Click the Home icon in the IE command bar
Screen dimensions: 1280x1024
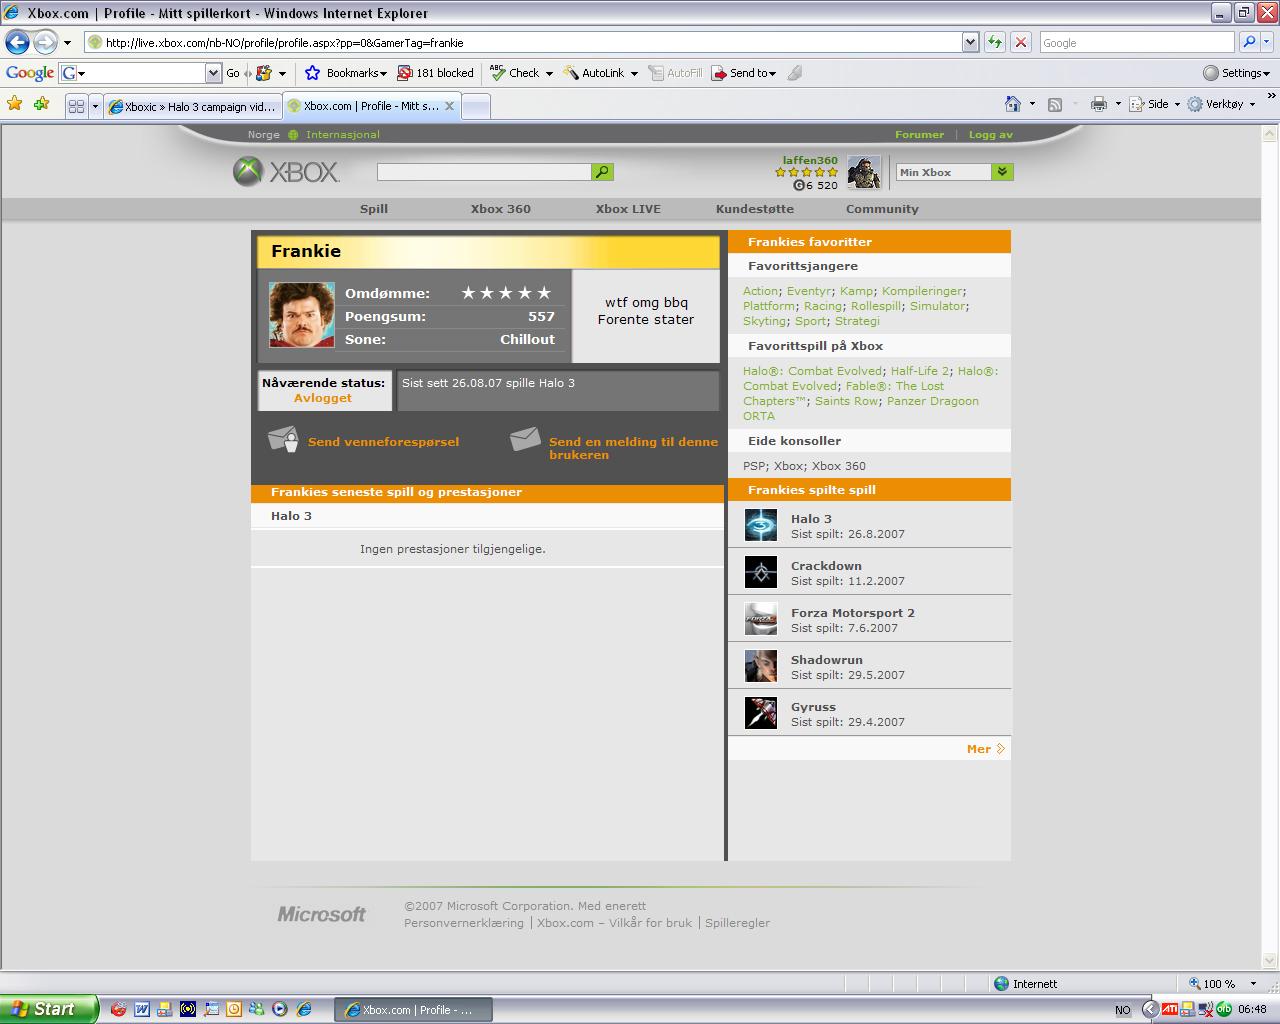pyautogui.click(x=1013, y=104)
